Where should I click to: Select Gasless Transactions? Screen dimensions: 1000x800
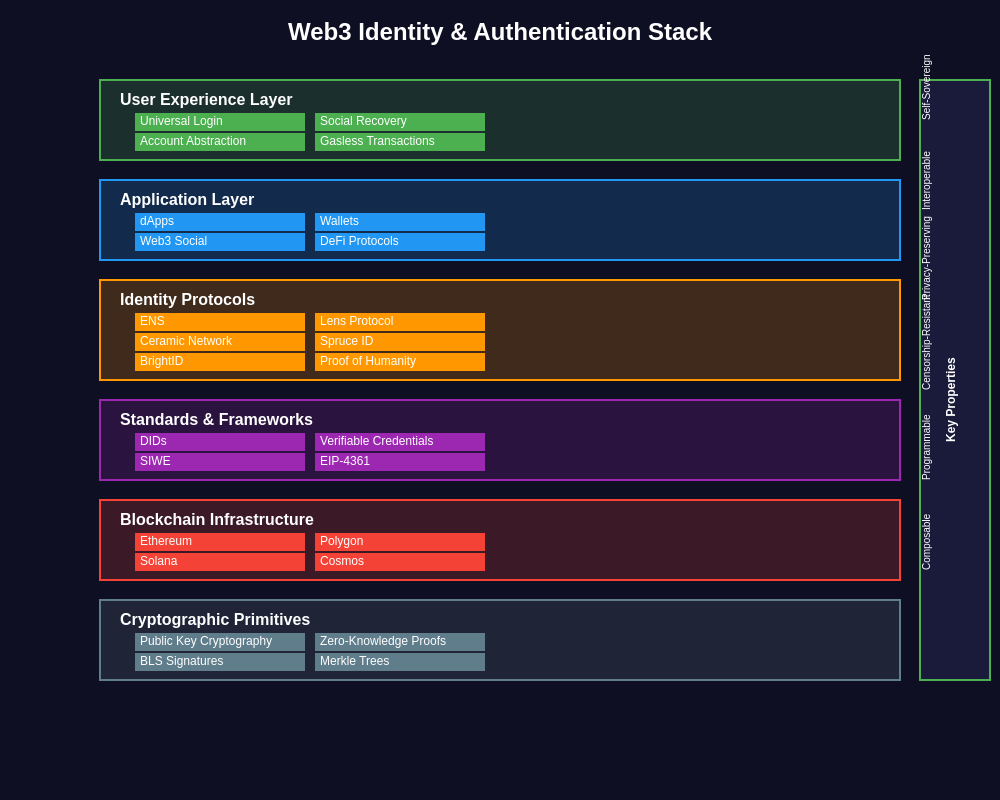400,142
